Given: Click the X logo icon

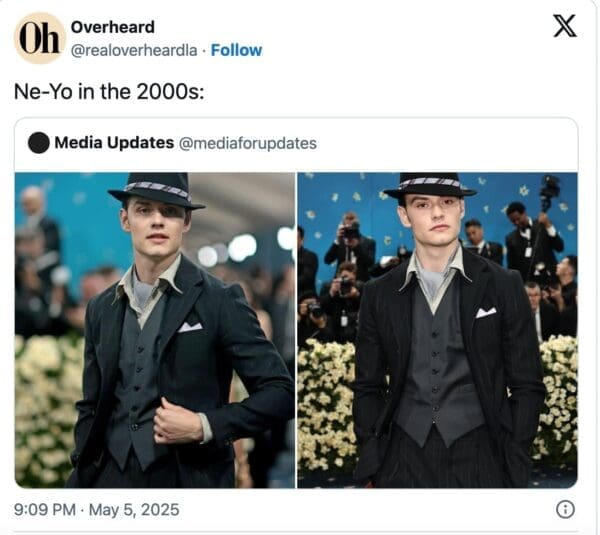Looking at the screenshot, I should [565, 27].
